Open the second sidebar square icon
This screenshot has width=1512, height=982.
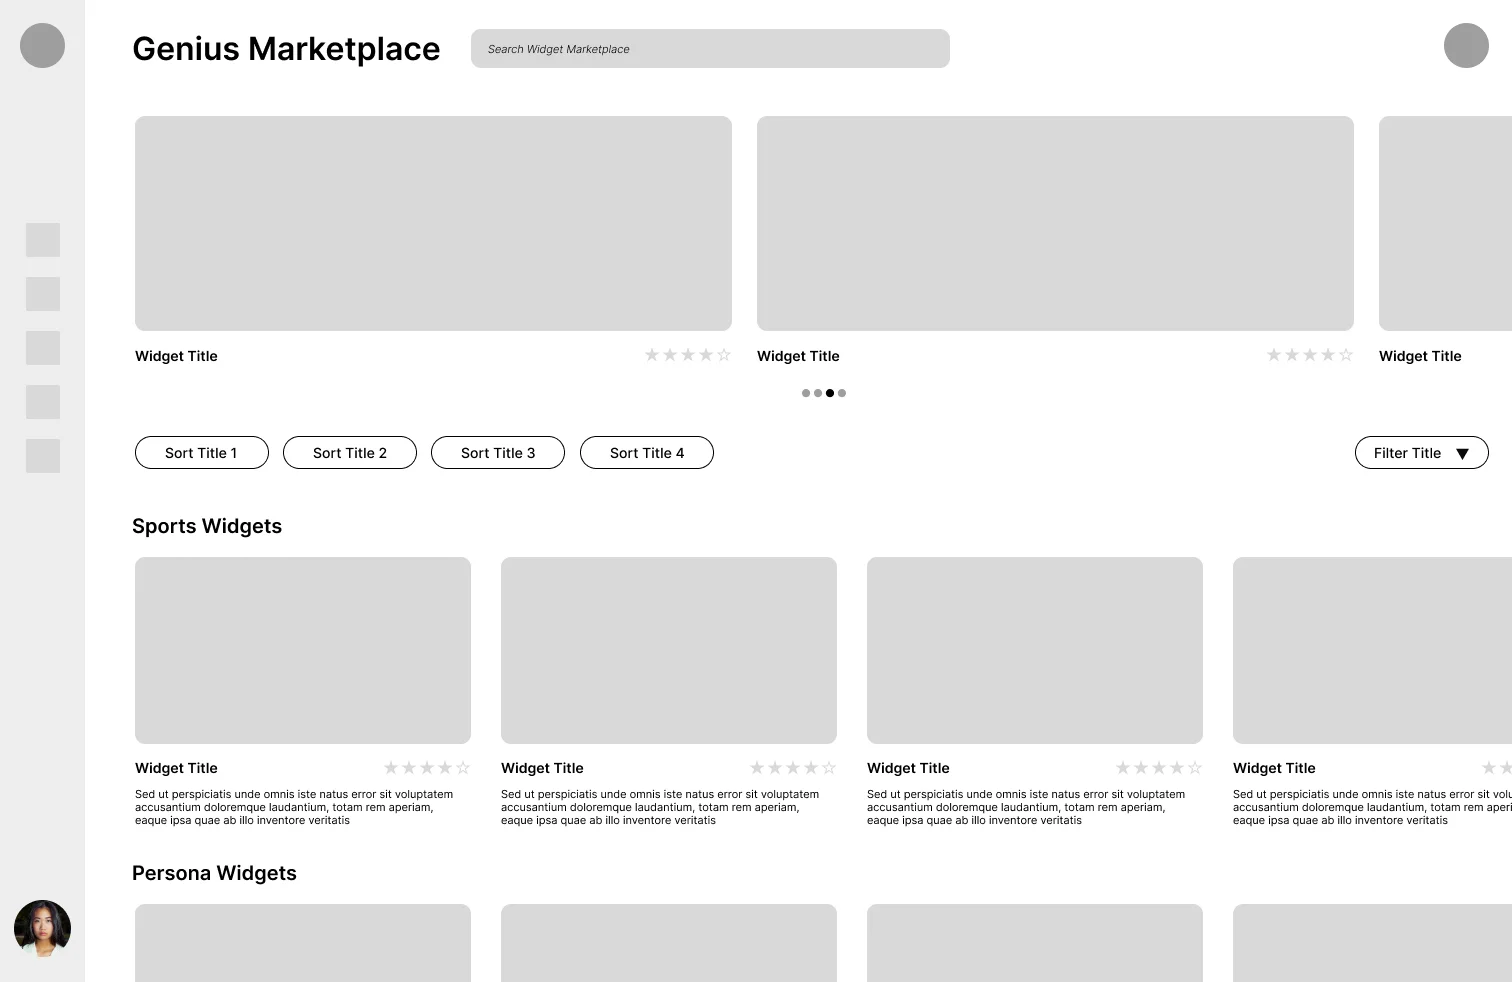[x=43, y=294]
